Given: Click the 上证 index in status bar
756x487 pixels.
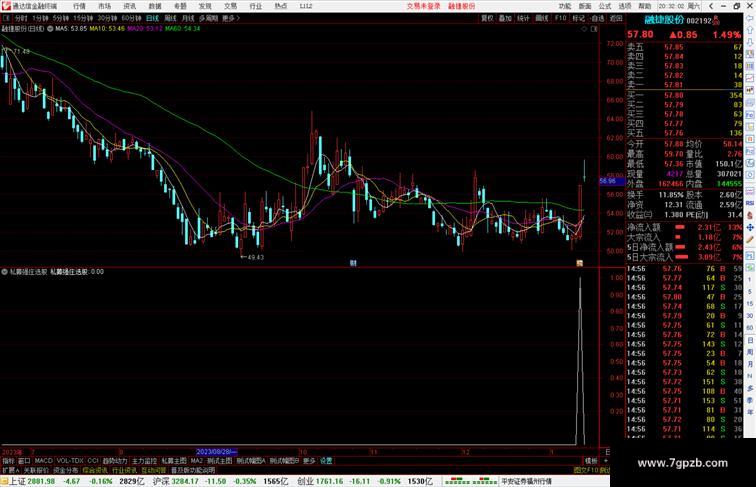Looking at the screenshot, I should (x=17, y=481).
